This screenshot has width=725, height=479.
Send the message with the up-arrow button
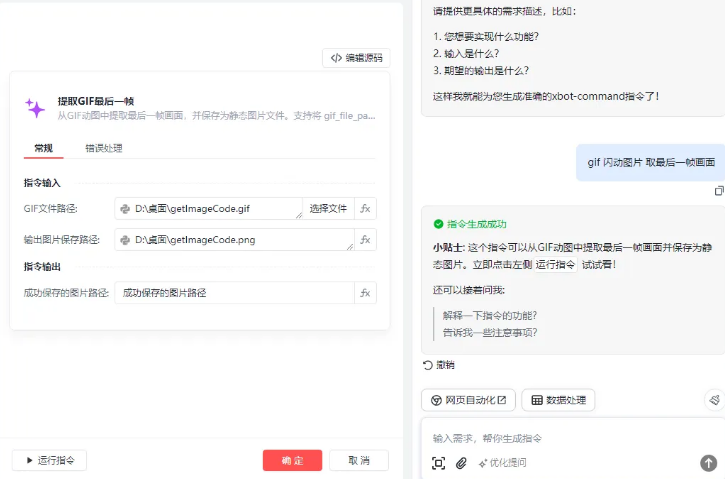click(708, 462)
